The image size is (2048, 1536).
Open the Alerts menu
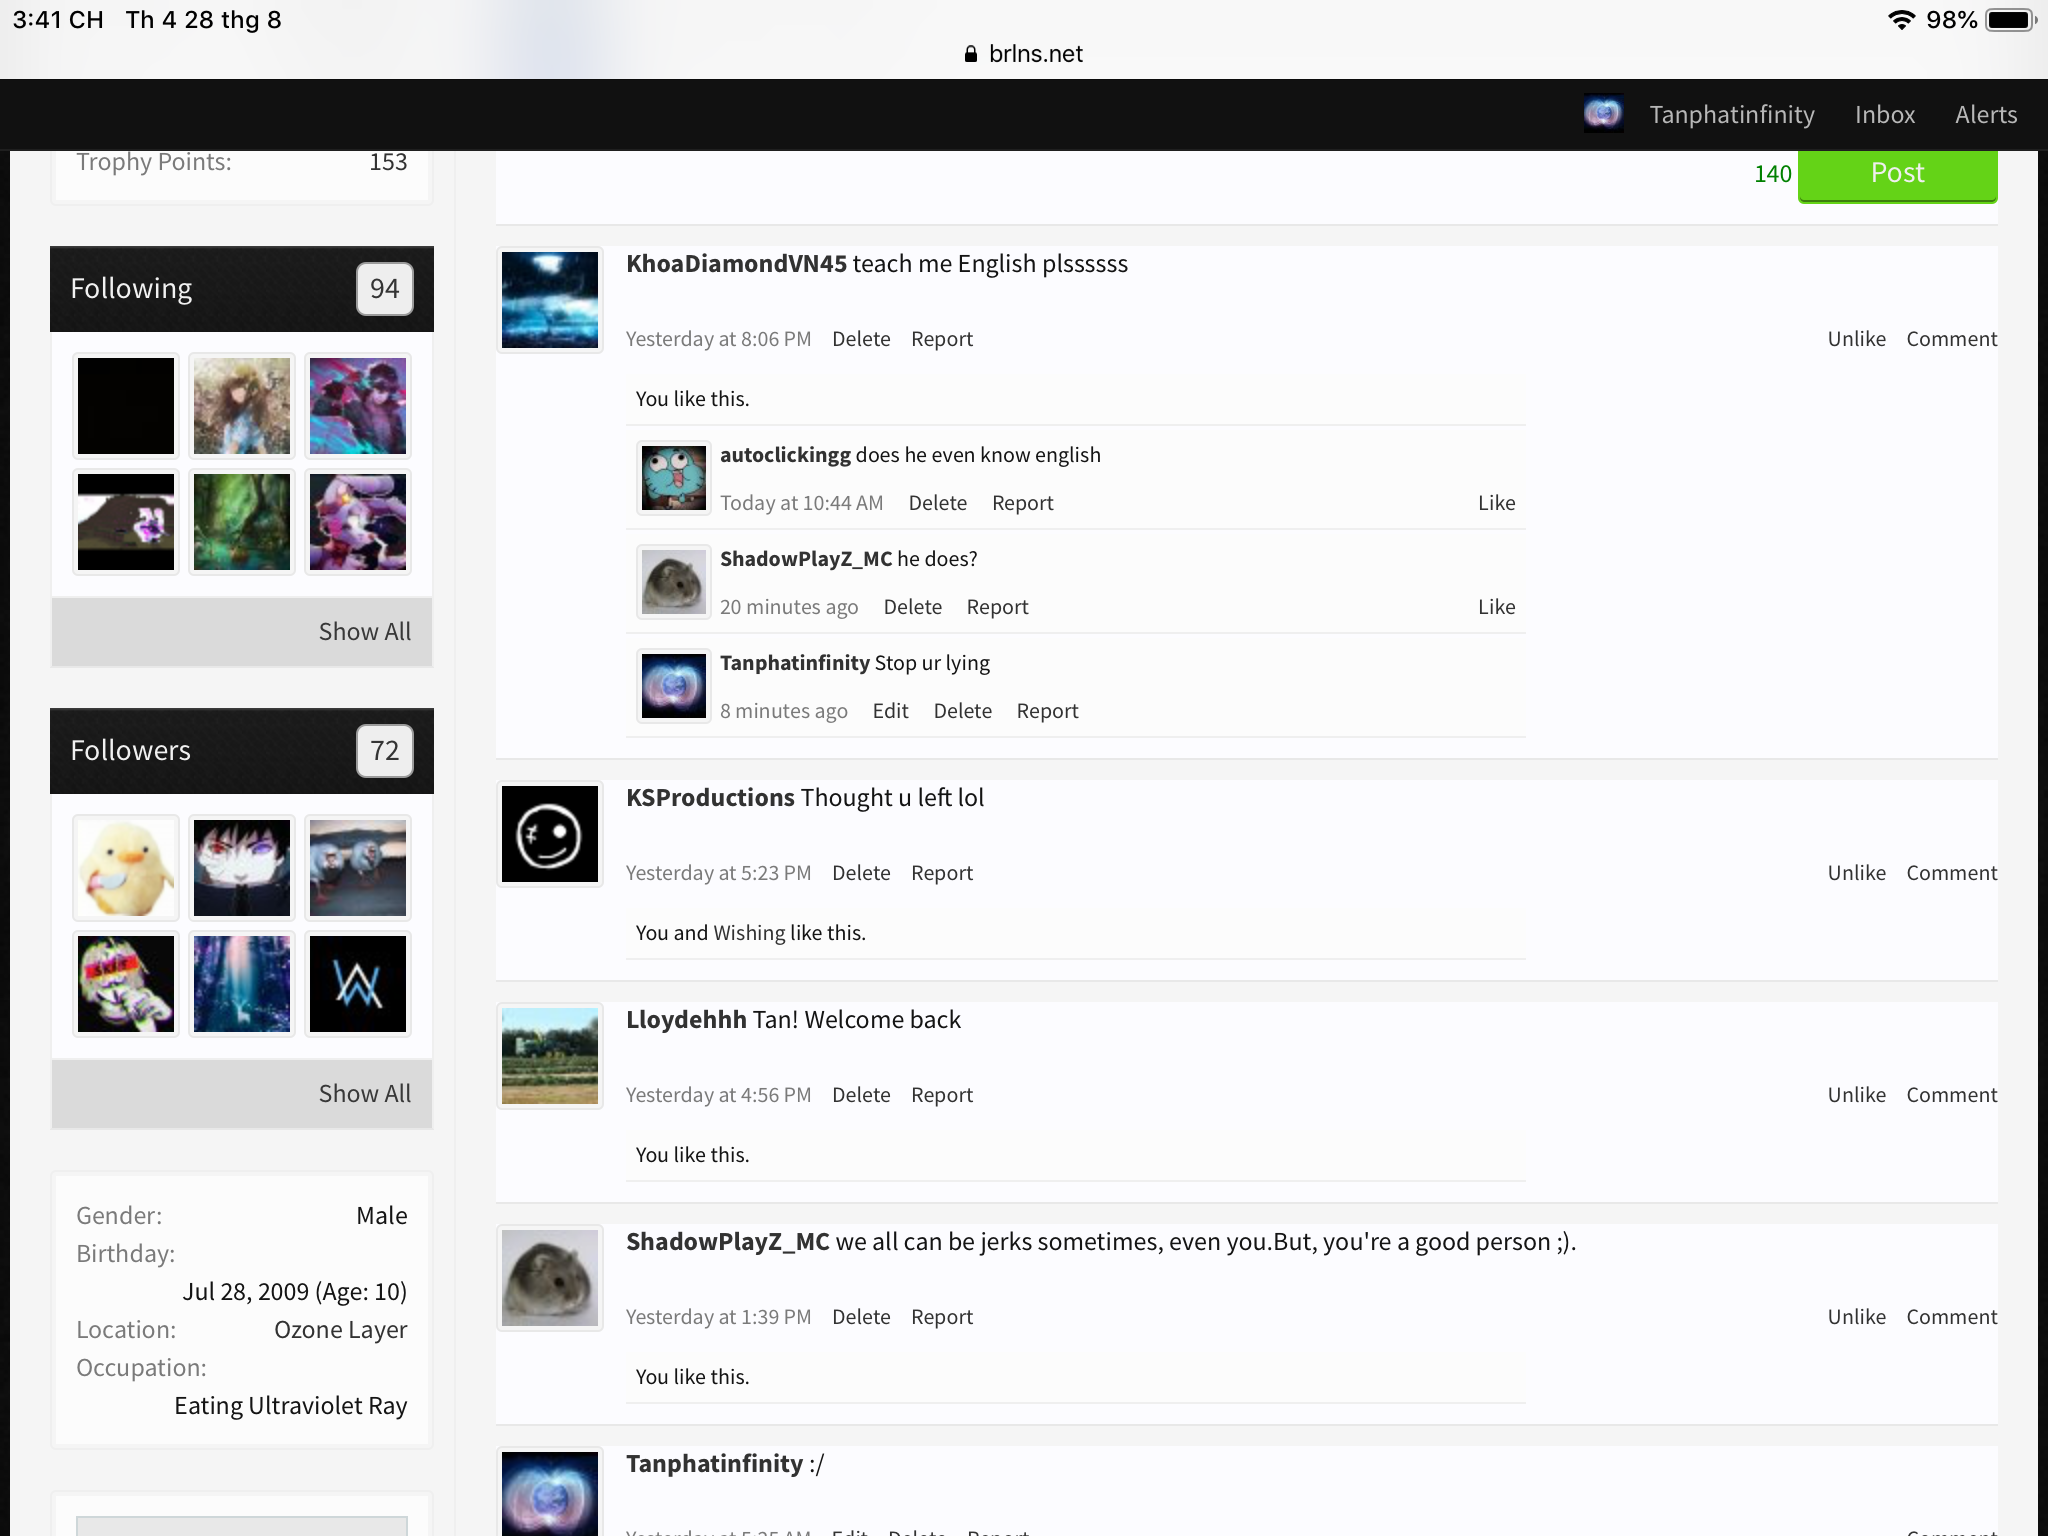click(1986, 115)
